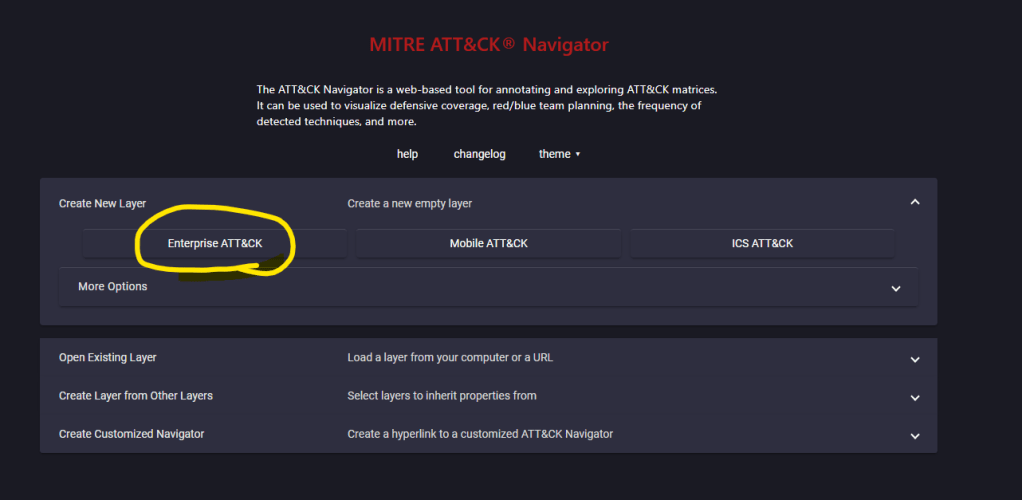Select the ICS ATT&CK button
Image resolution: width=1022 pixels, height=500 pixels.
[762, 243]
